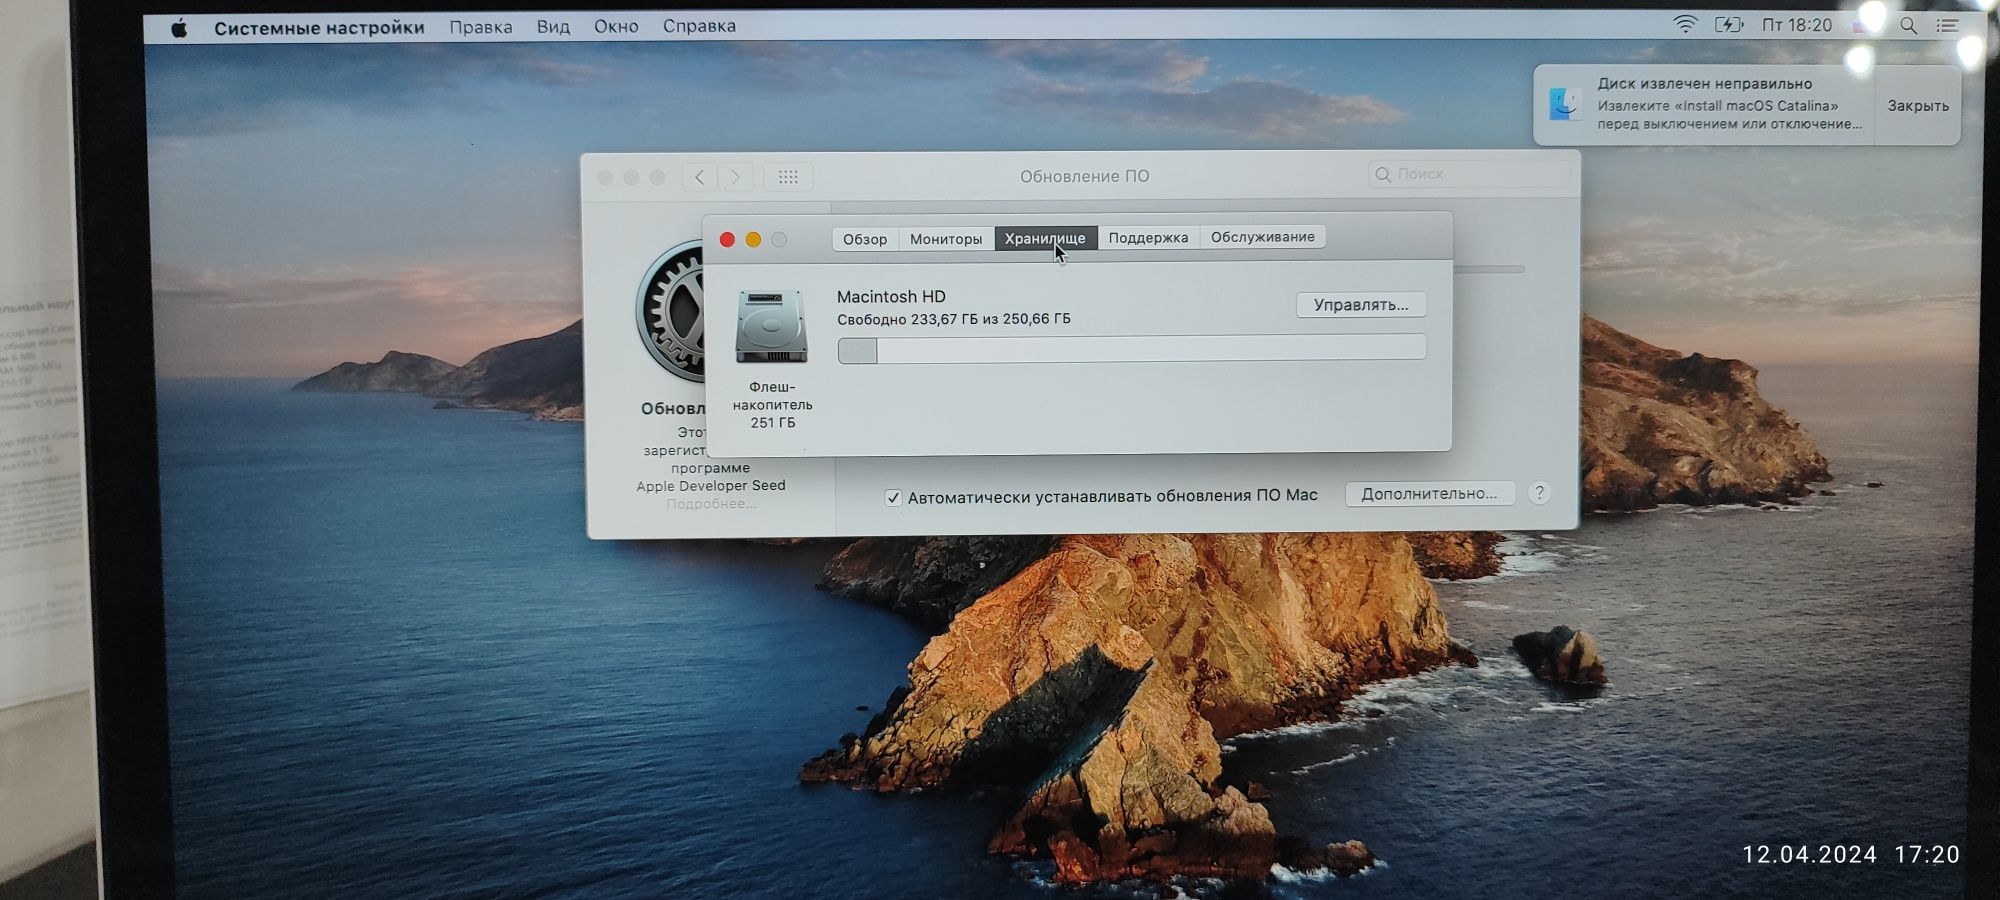The width and height of the screenshot is (2000, 900).
Task: Click the Software Update gear icon
Action: coord(670,310)
